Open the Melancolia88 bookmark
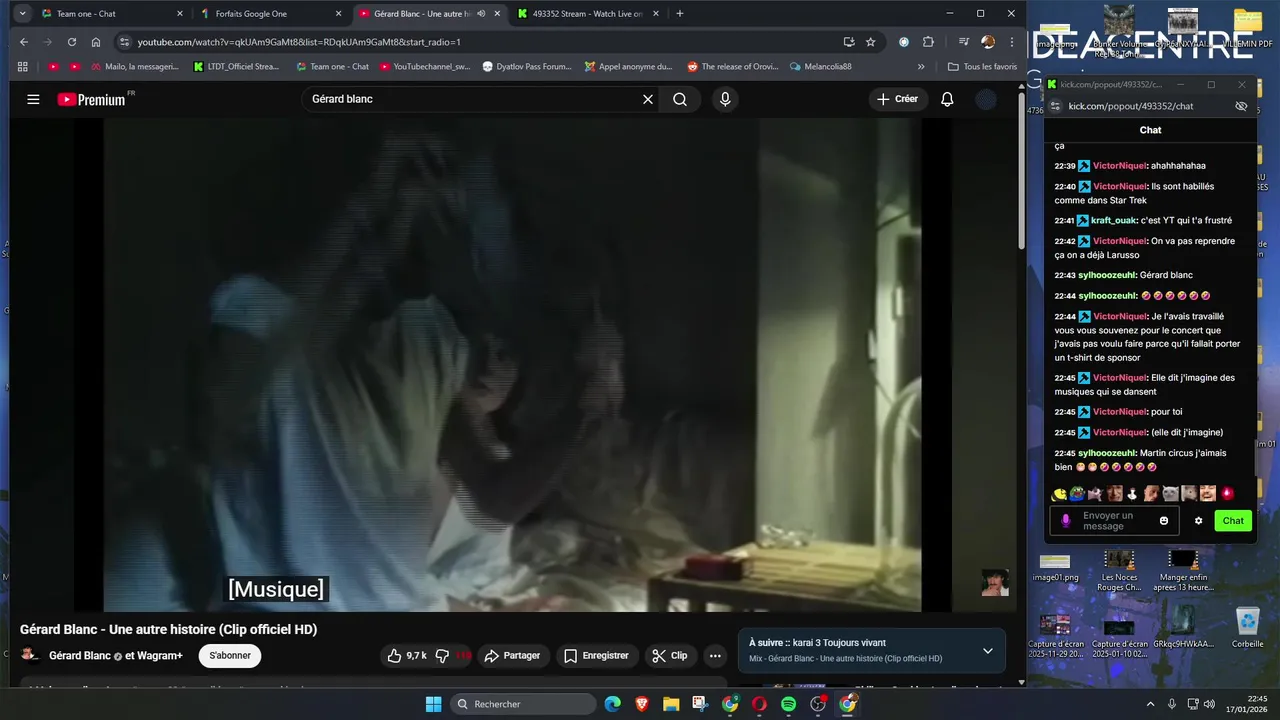The width and height of the screenshot is (1280, 720). [820, 67]
